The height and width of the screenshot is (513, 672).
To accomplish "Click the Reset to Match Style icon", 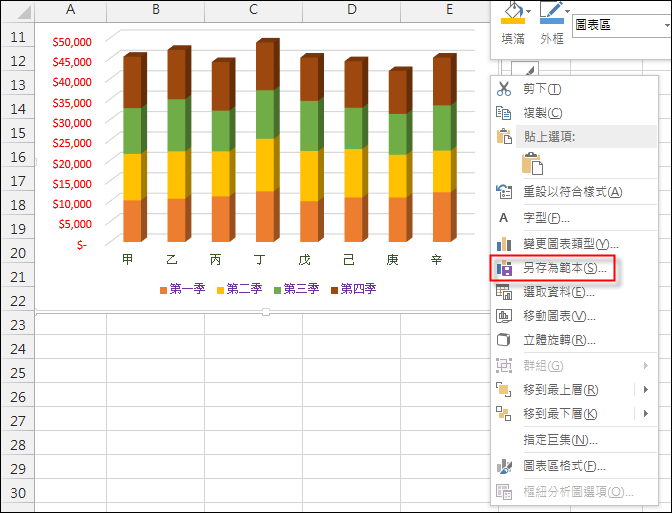I will (504, 192).
